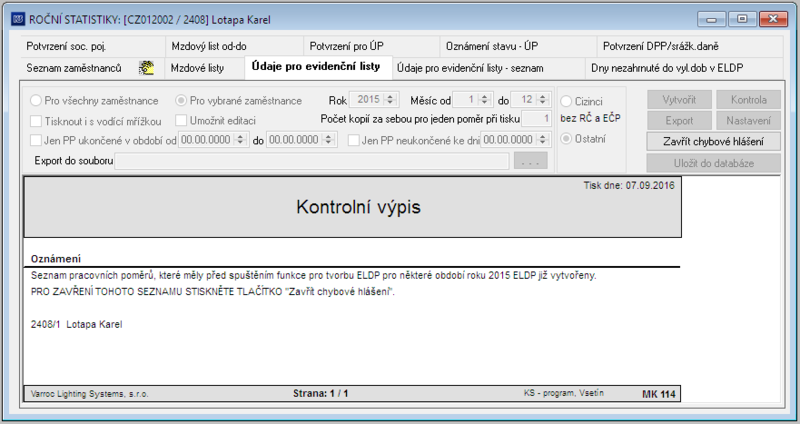This screenshot has height=424, width=800.
Task: Click the app icon in the title bar
Action: (18, 19)
